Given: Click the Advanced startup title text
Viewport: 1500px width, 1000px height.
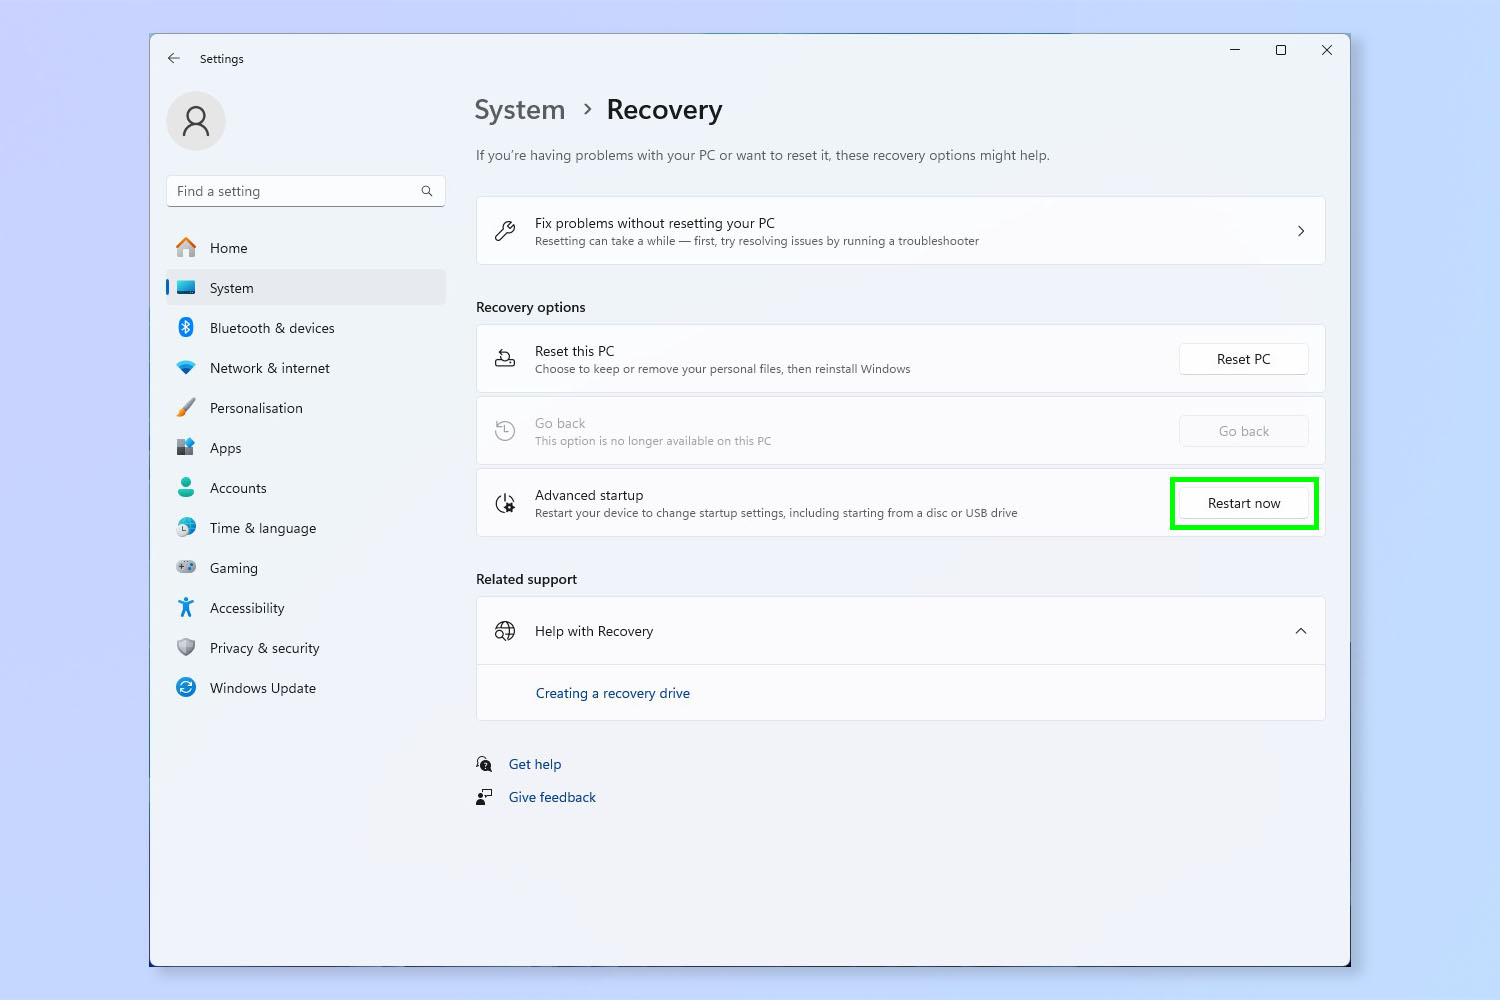Looking at the screenshot, I should pos(589,495).
